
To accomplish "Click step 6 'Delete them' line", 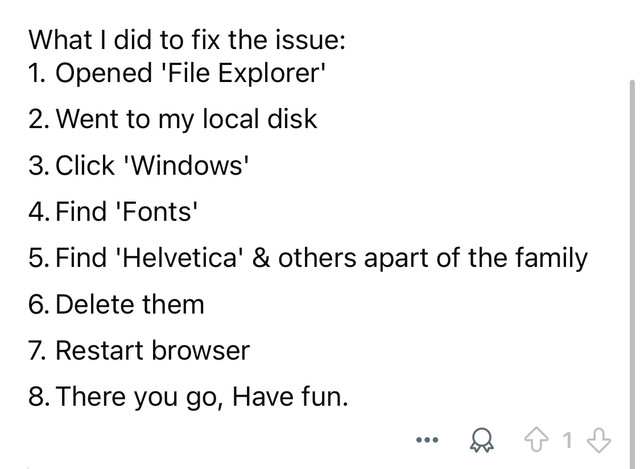I will pyautogui.click(x=116, y=305).
